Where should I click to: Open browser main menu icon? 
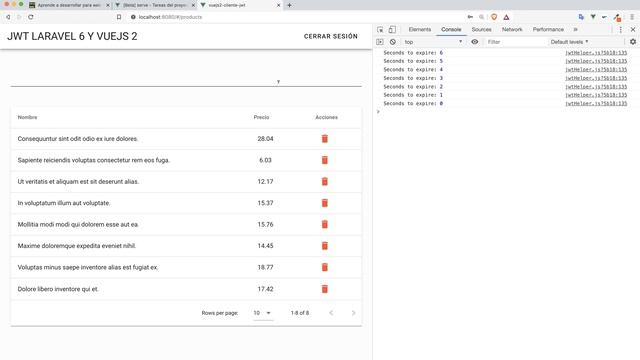632,17
